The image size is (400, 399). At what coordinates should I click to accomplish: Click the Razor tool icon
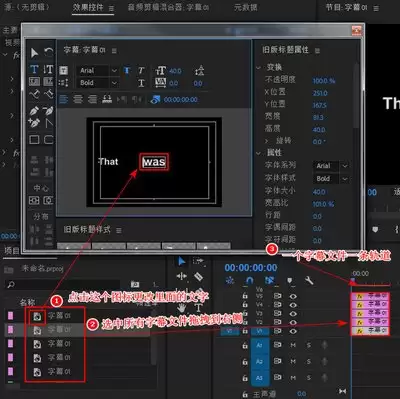coord(198,277)
